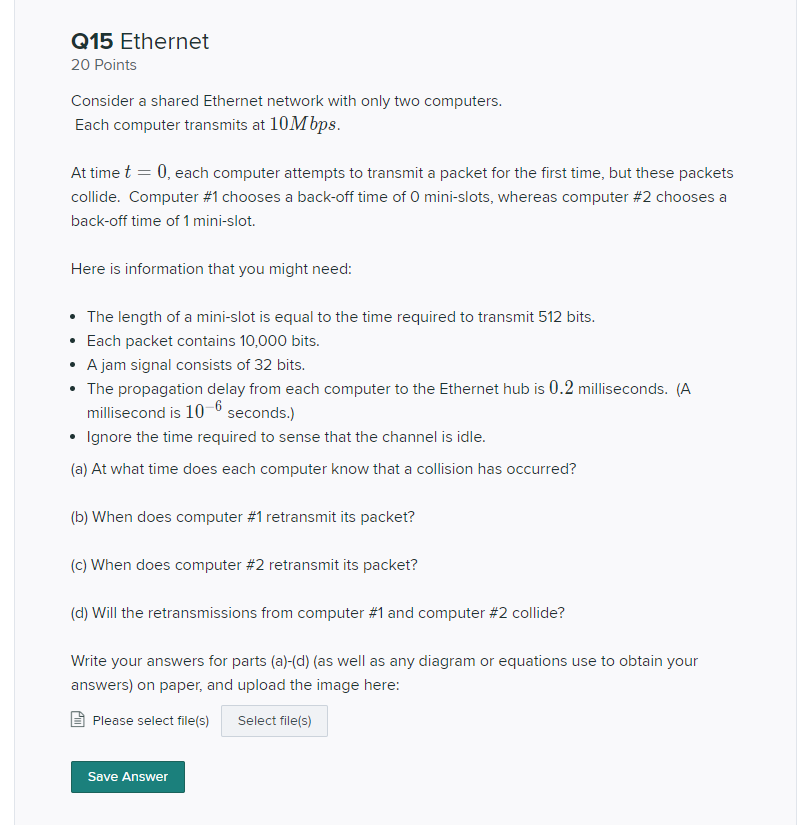
Task: Click the Q15 Ethernet heading
Action: point(140,42)
